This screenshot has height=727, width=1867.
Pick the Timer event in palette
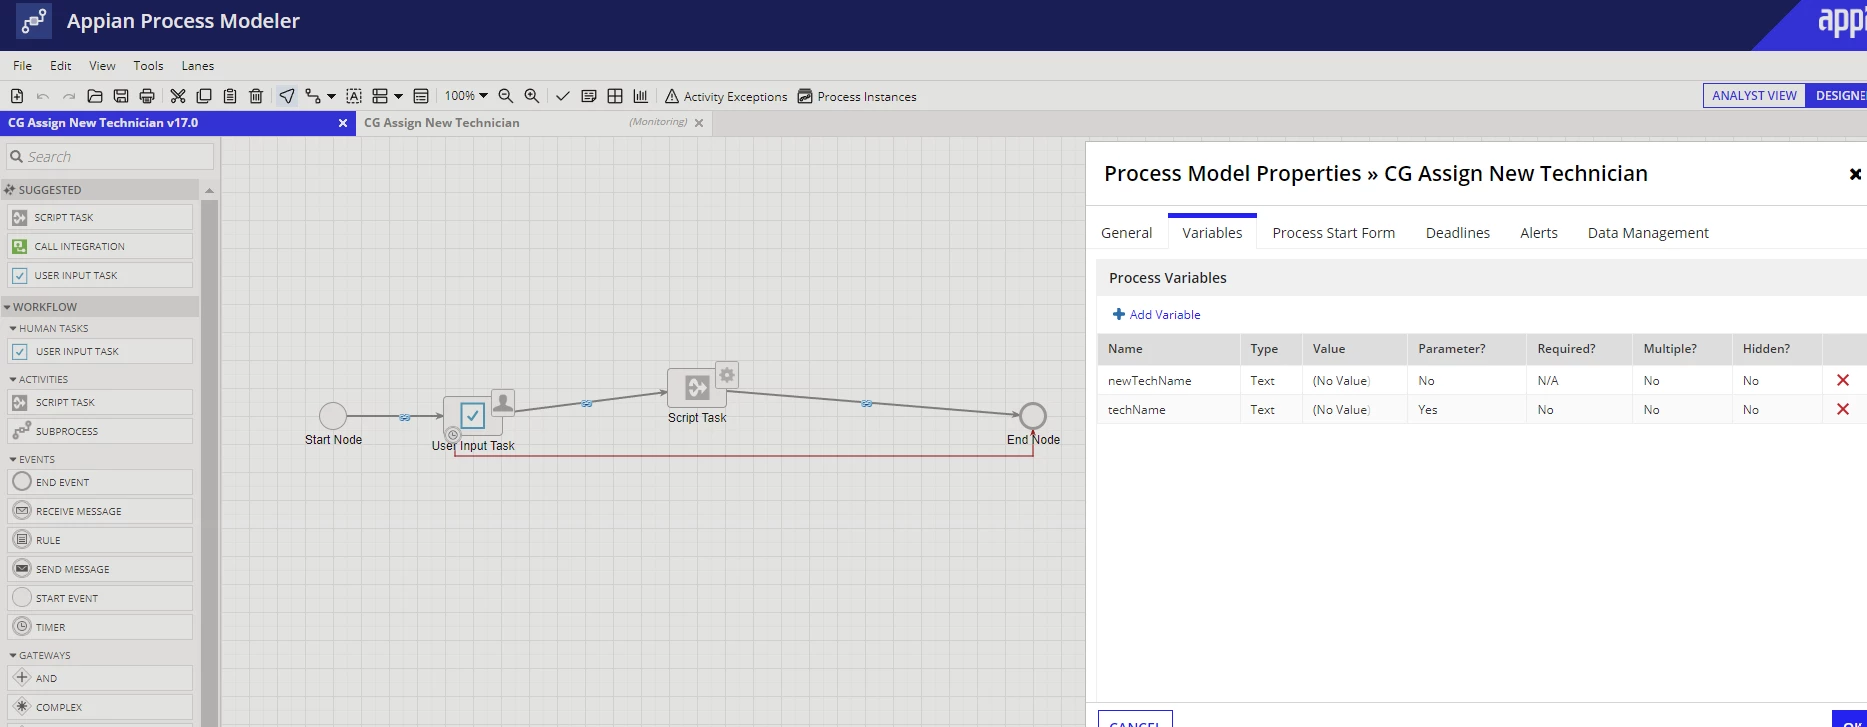click(100, 627)
